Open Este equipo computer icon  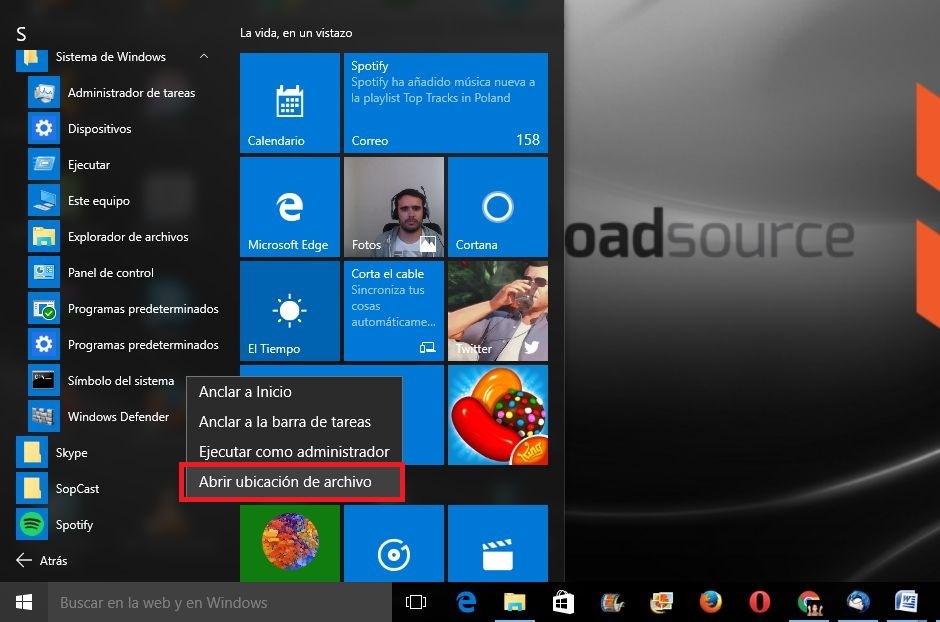click(44, 201)
